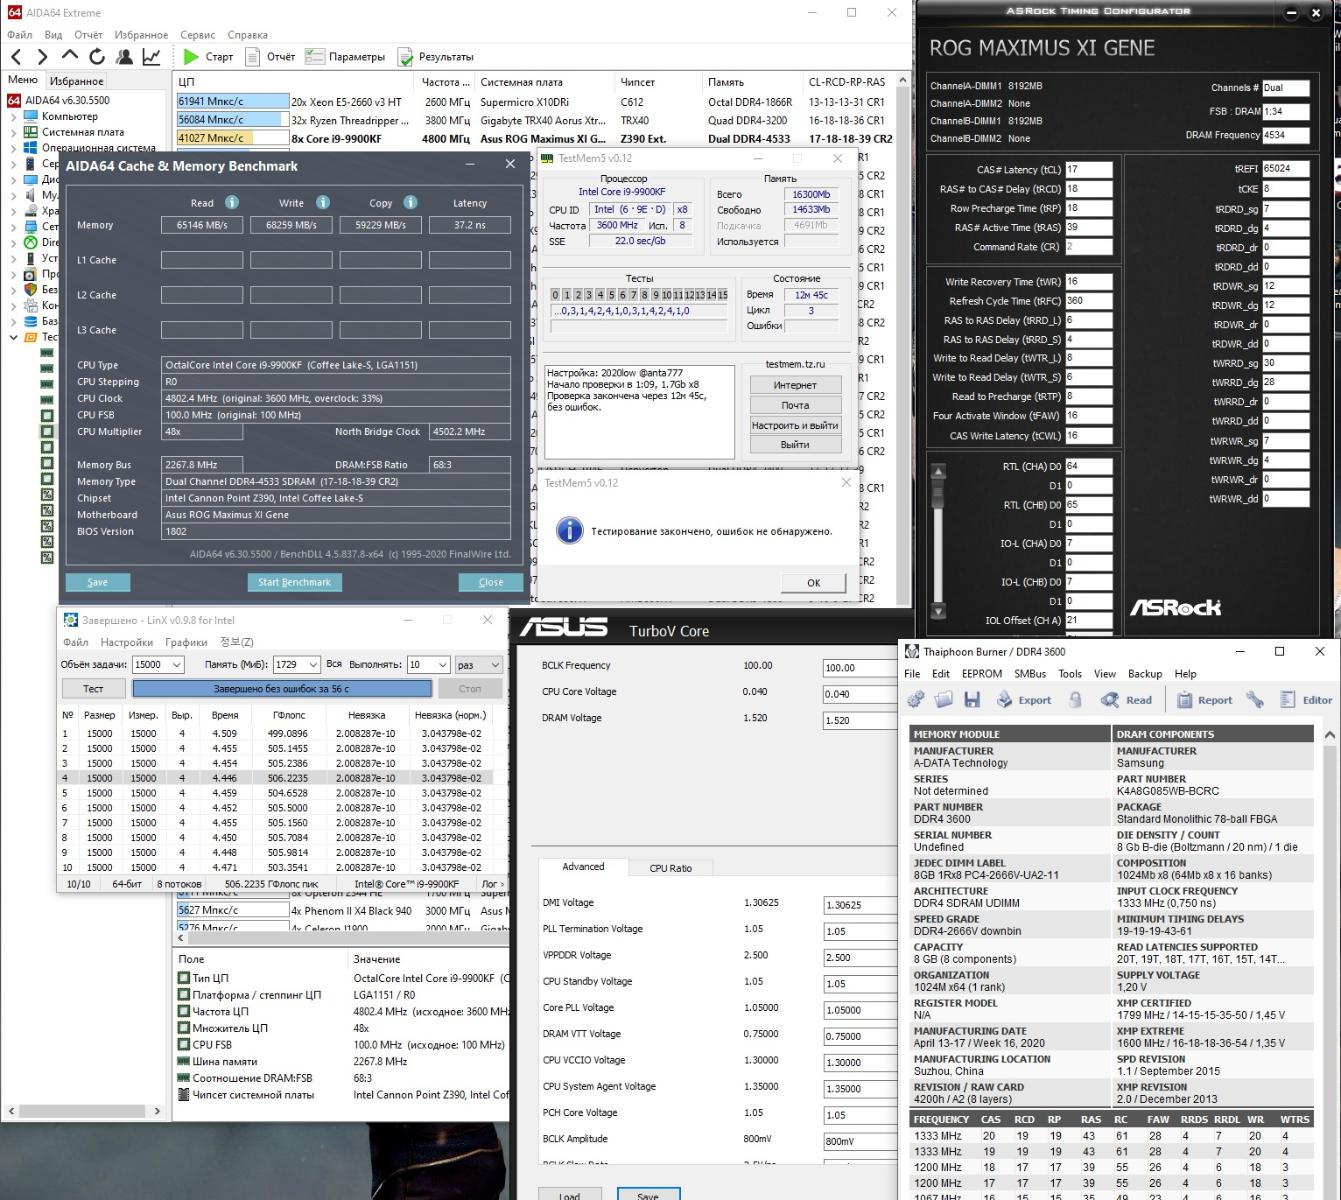The image size is (1341, 1200).
Task: Click the DRAM Voltage input field in TurboV
Action: pyautogui.click(x=858, y=720)
